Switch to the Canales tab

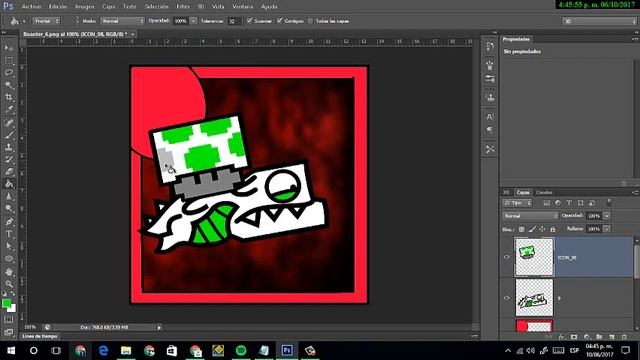pyautogui.click(x=544, y=192)
